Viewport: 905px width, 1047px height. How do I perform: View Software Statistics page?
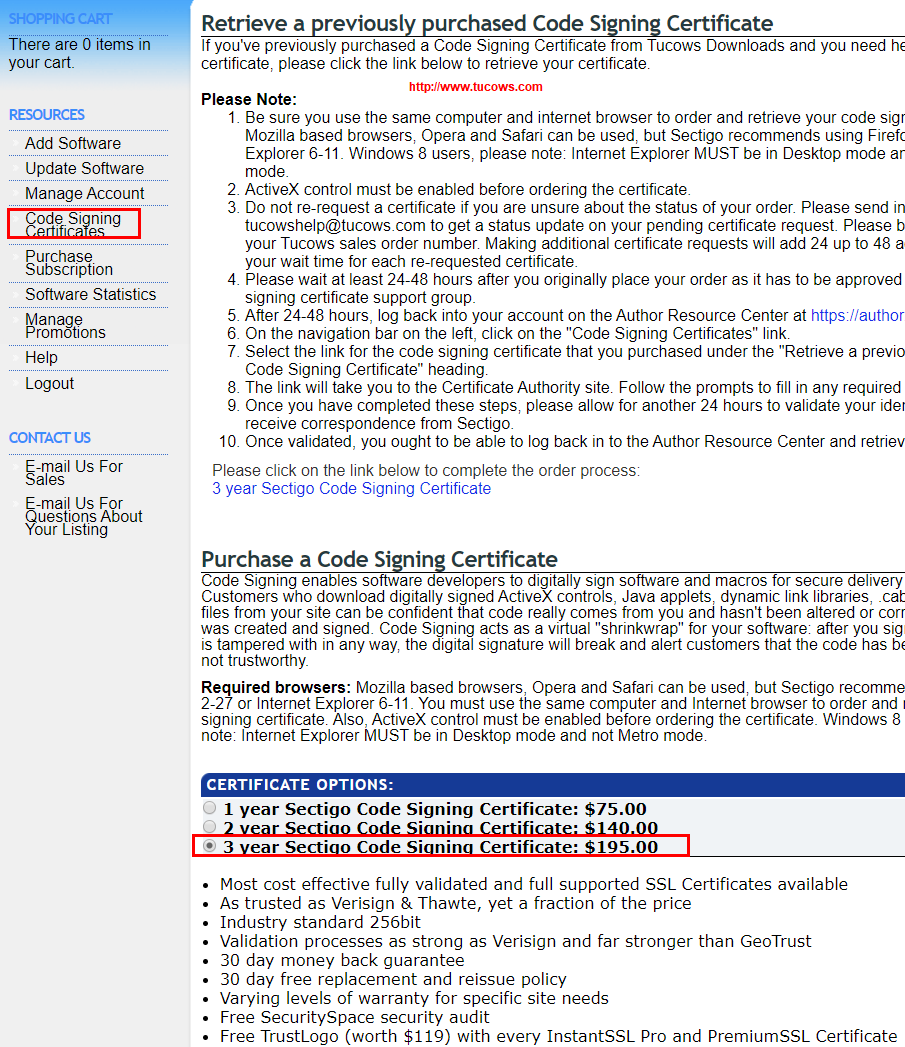pyautogui.click(x=90, y=294)
